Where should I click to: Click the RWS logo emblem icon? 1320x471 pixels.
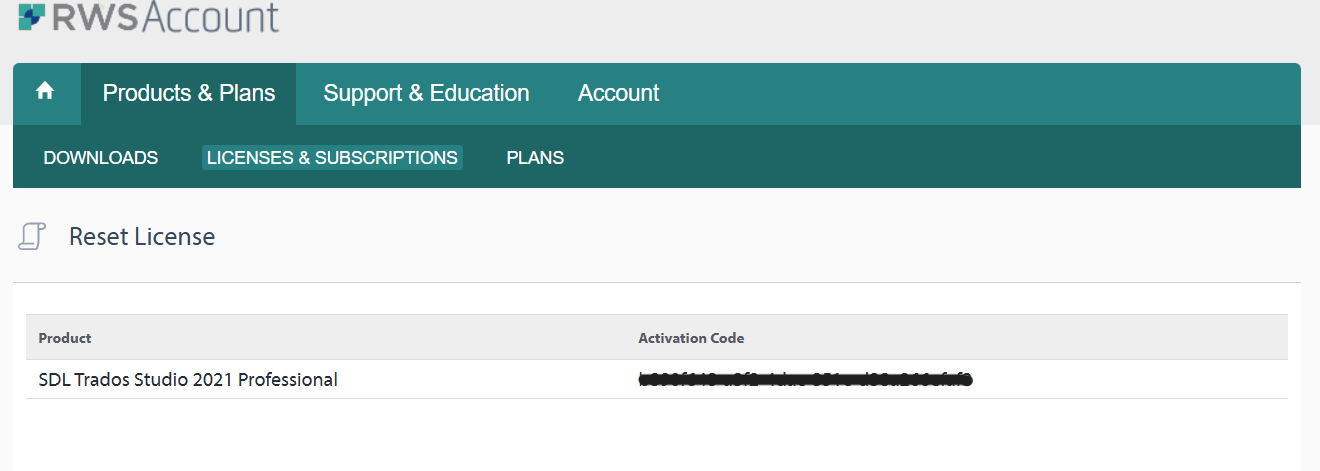click(x=31, y=15)
